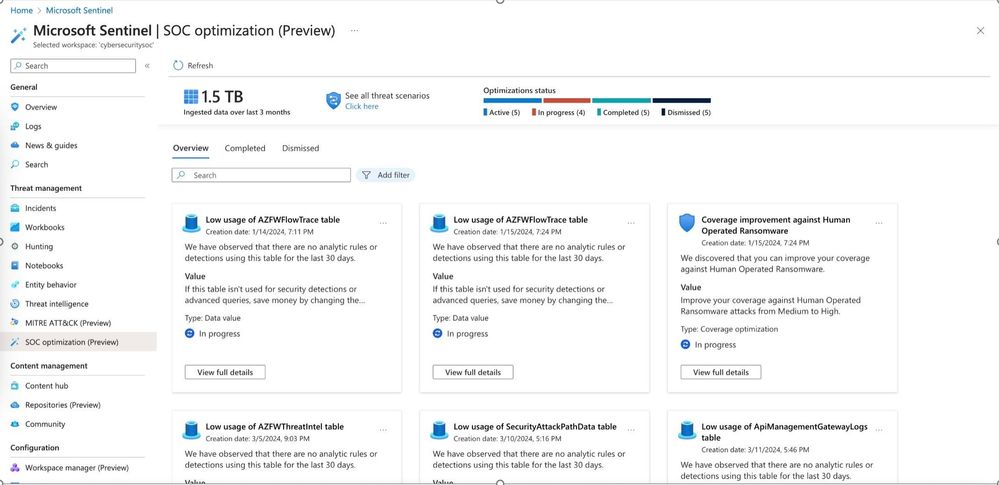Click the Refresh toolbar button
The width and height of the screenshot is (999, 485).
pyautogui.click(x=193, y=66)
